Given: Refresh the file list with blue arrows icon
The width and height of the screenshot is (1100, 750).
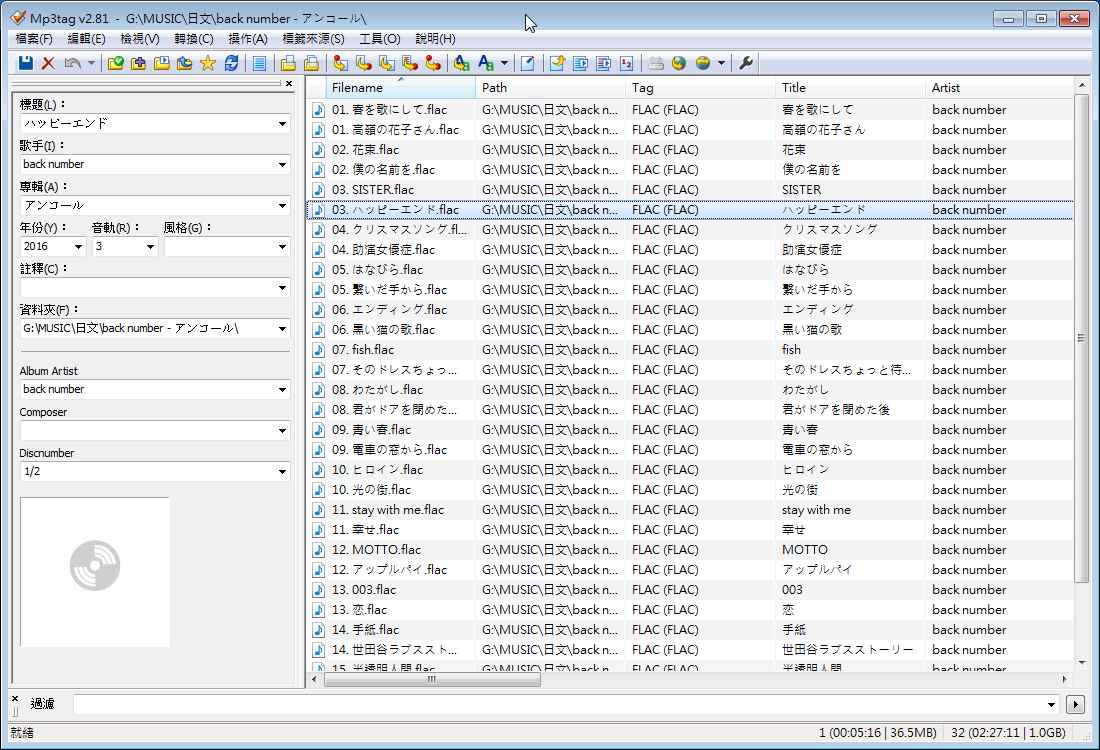Looking at the screenshot, I should pos(231,63).
